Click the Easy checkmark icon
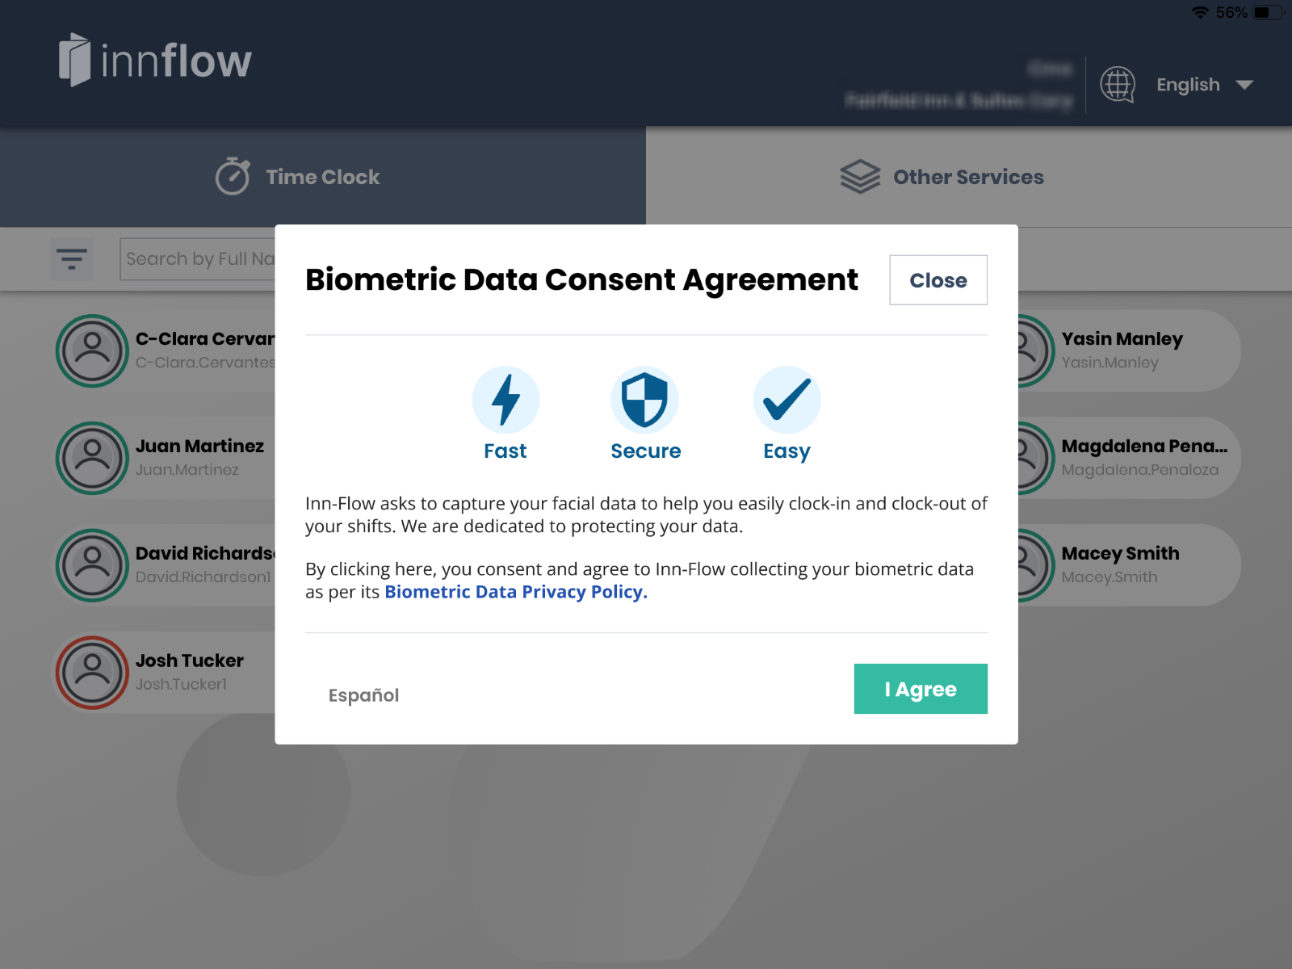This screenshot has width=1292, height=969. tap(787, 399)
